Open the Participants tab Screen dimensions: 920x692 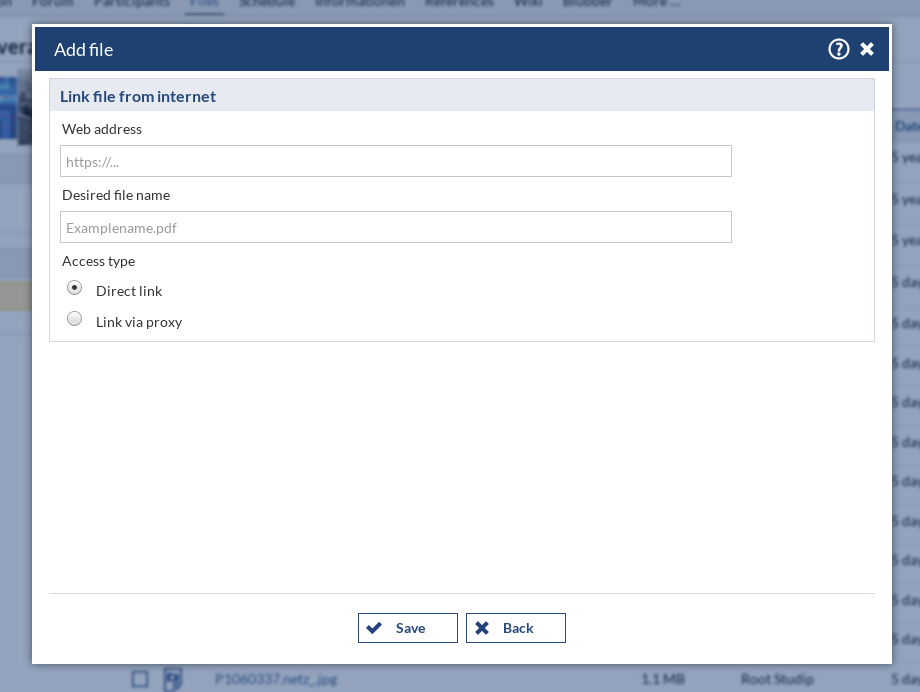[131, 4]
